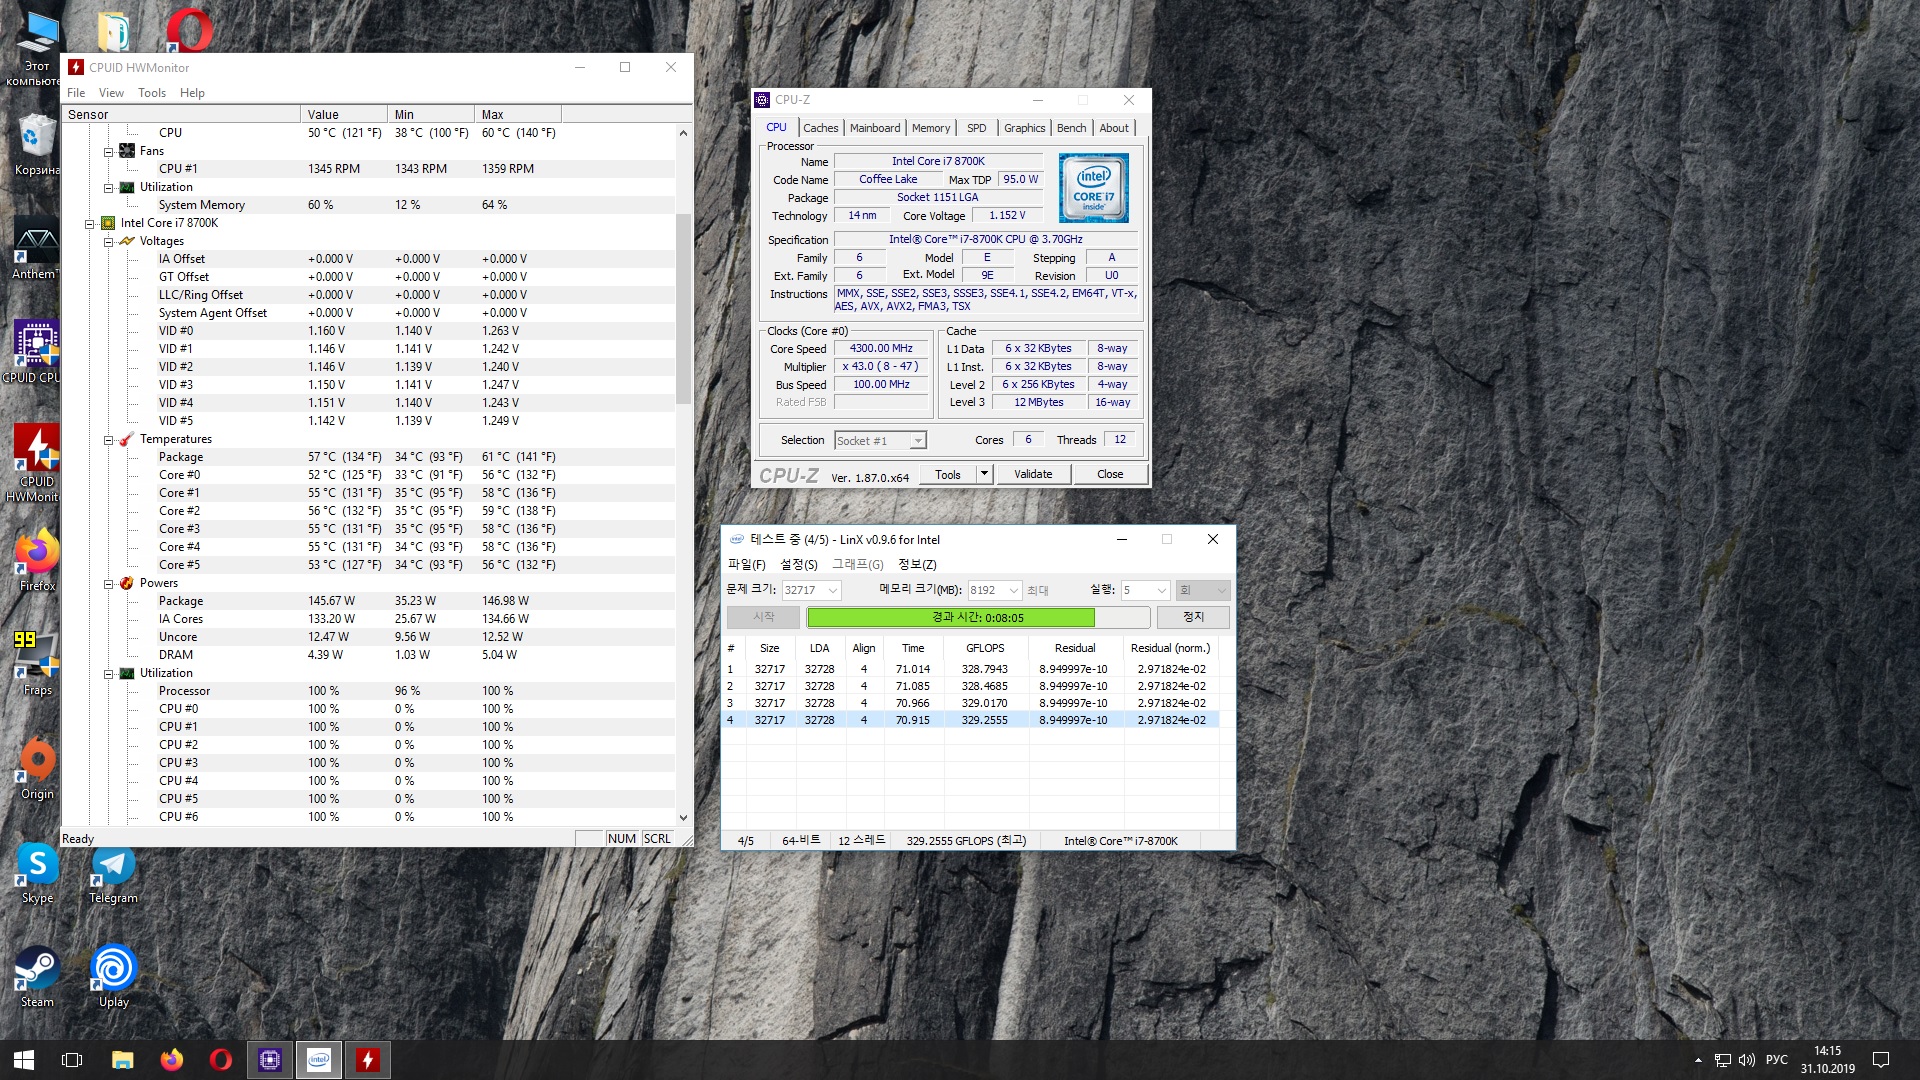The width and height of the screenshot is (1920, 1080).
Task: Collapse the Voltages tree node
Action: click(108, 242)
